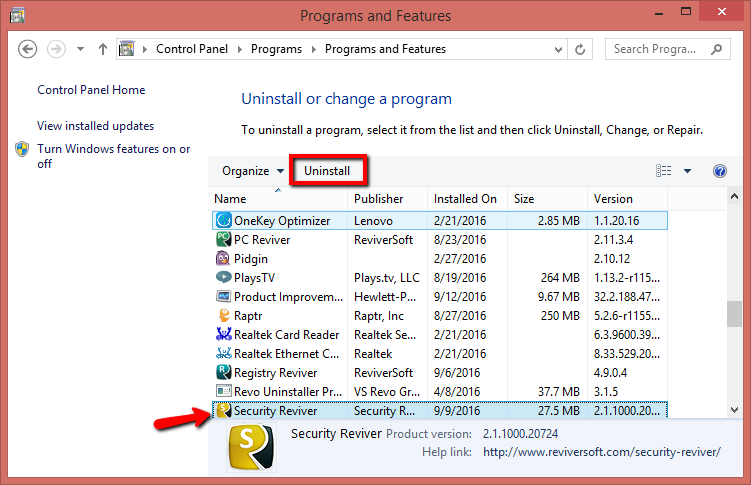
Task: Click the Uninstall toolbar button
Action: tap(327, 171)
